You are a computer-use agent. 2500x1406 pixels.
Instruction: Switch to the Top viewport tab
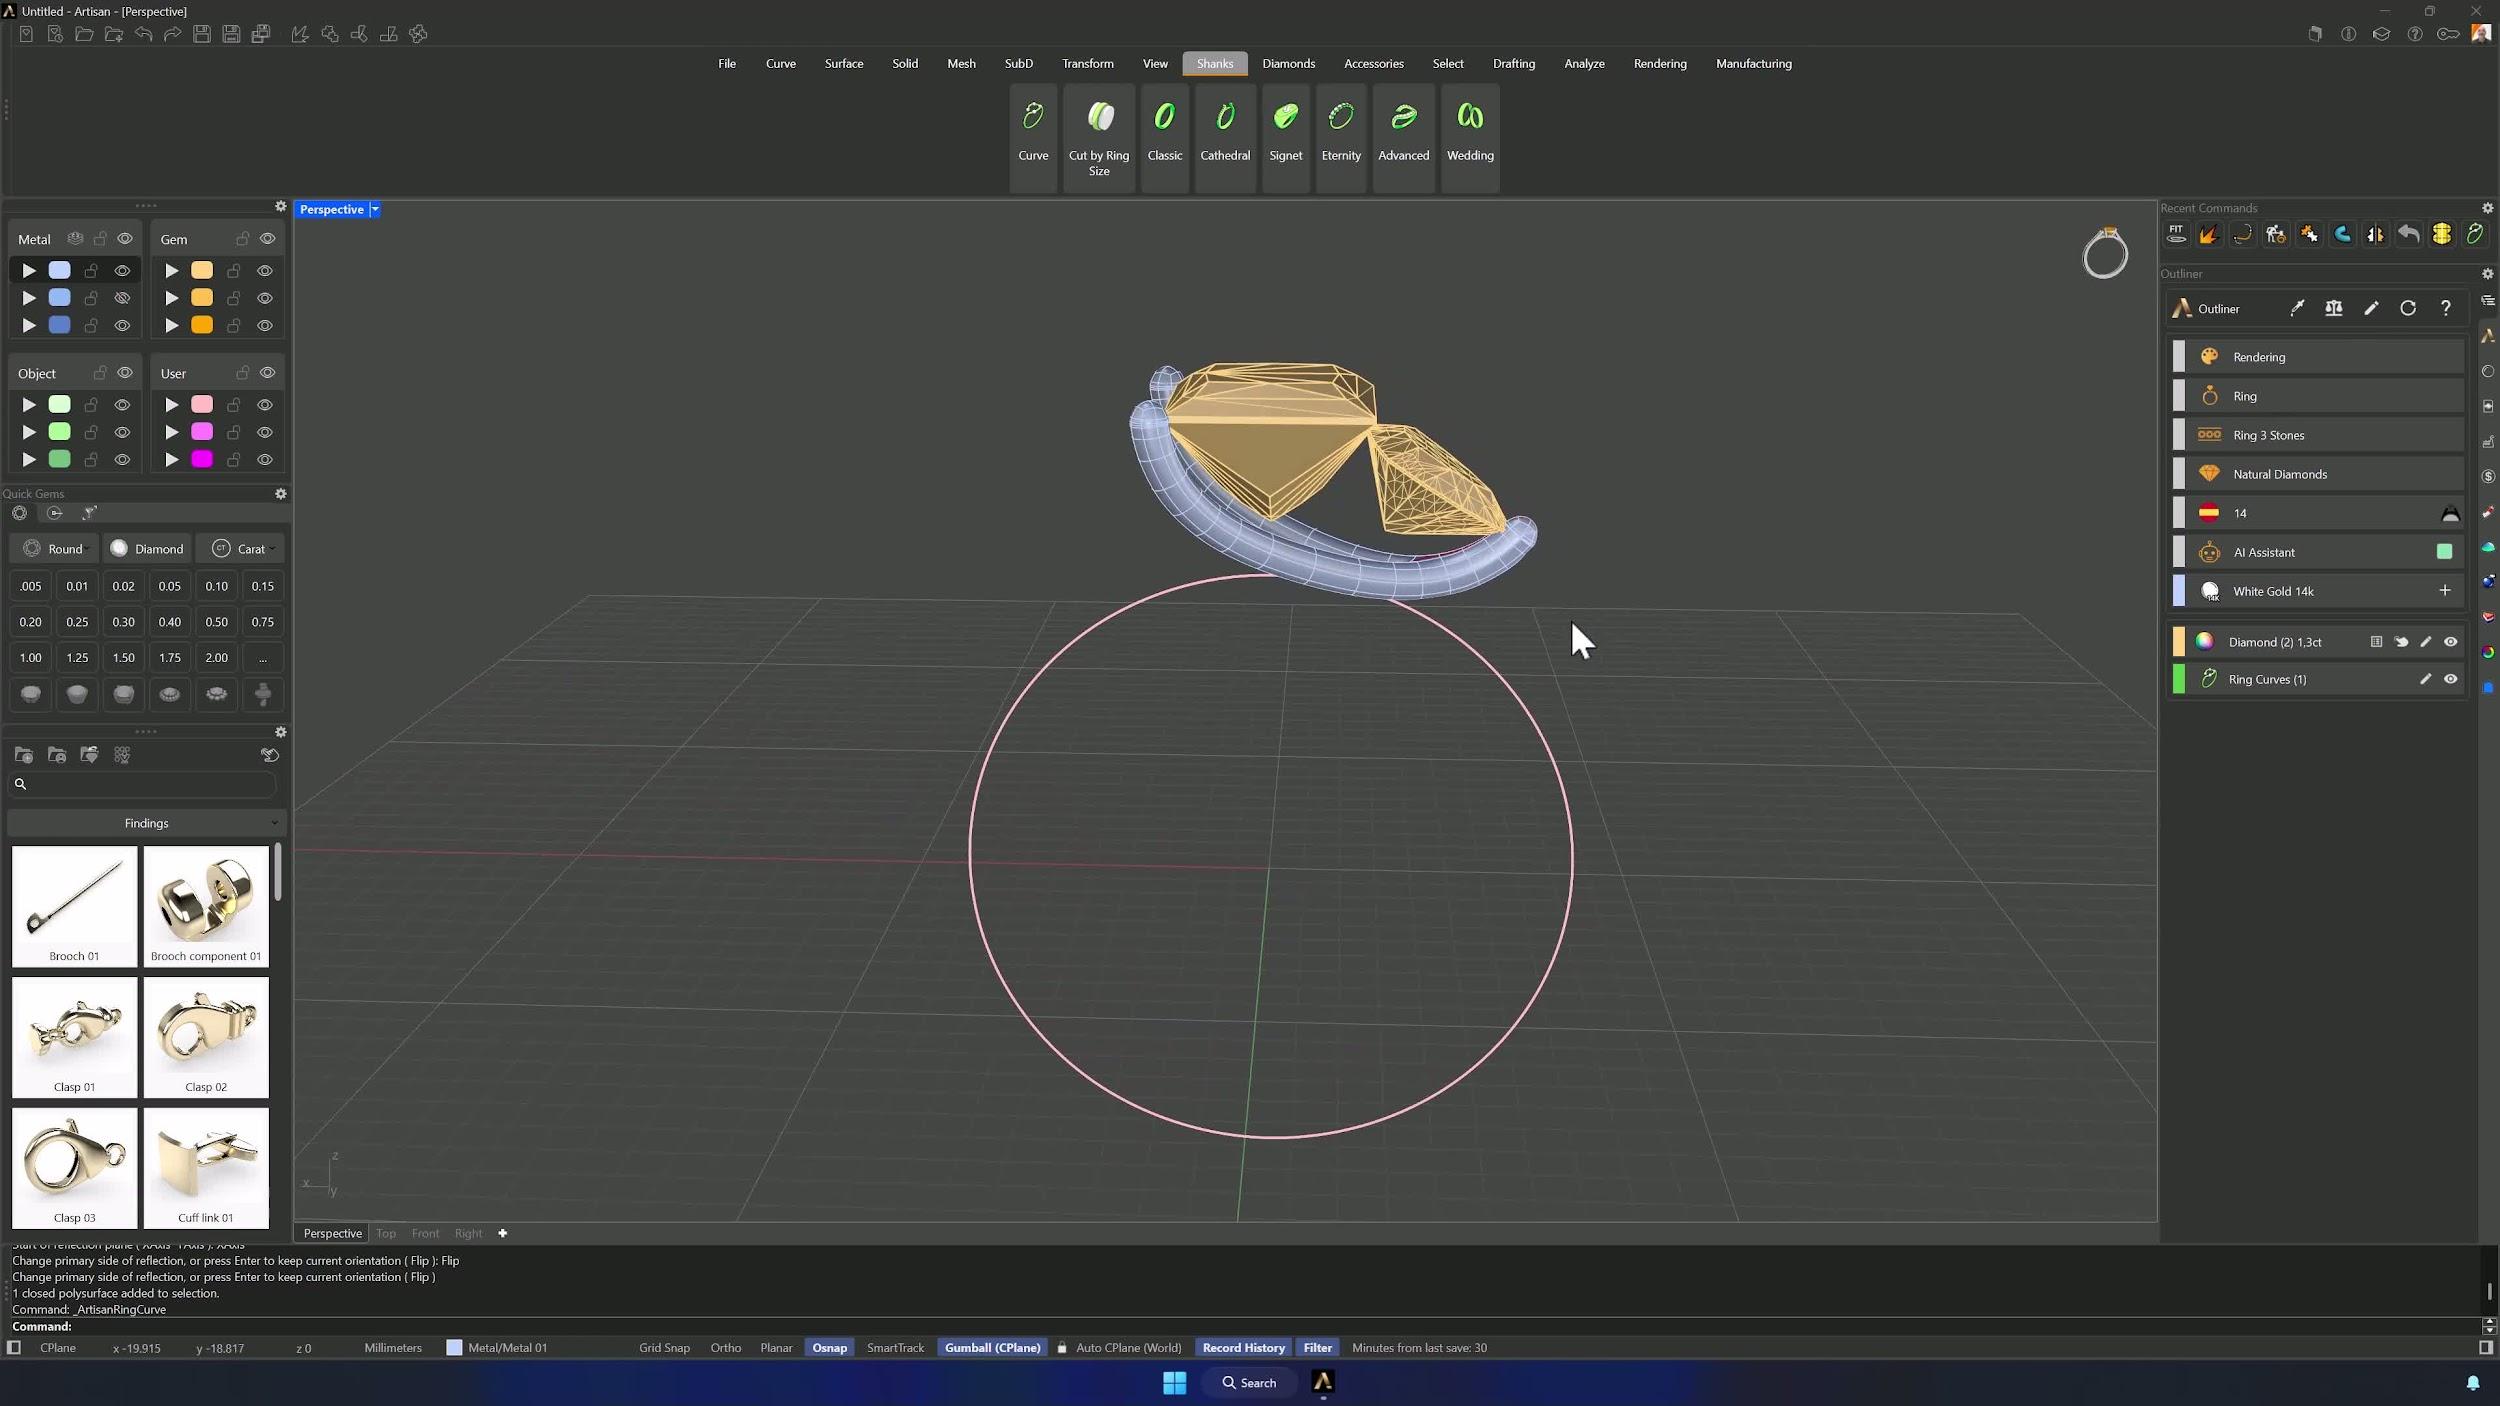click(385, 1233)
